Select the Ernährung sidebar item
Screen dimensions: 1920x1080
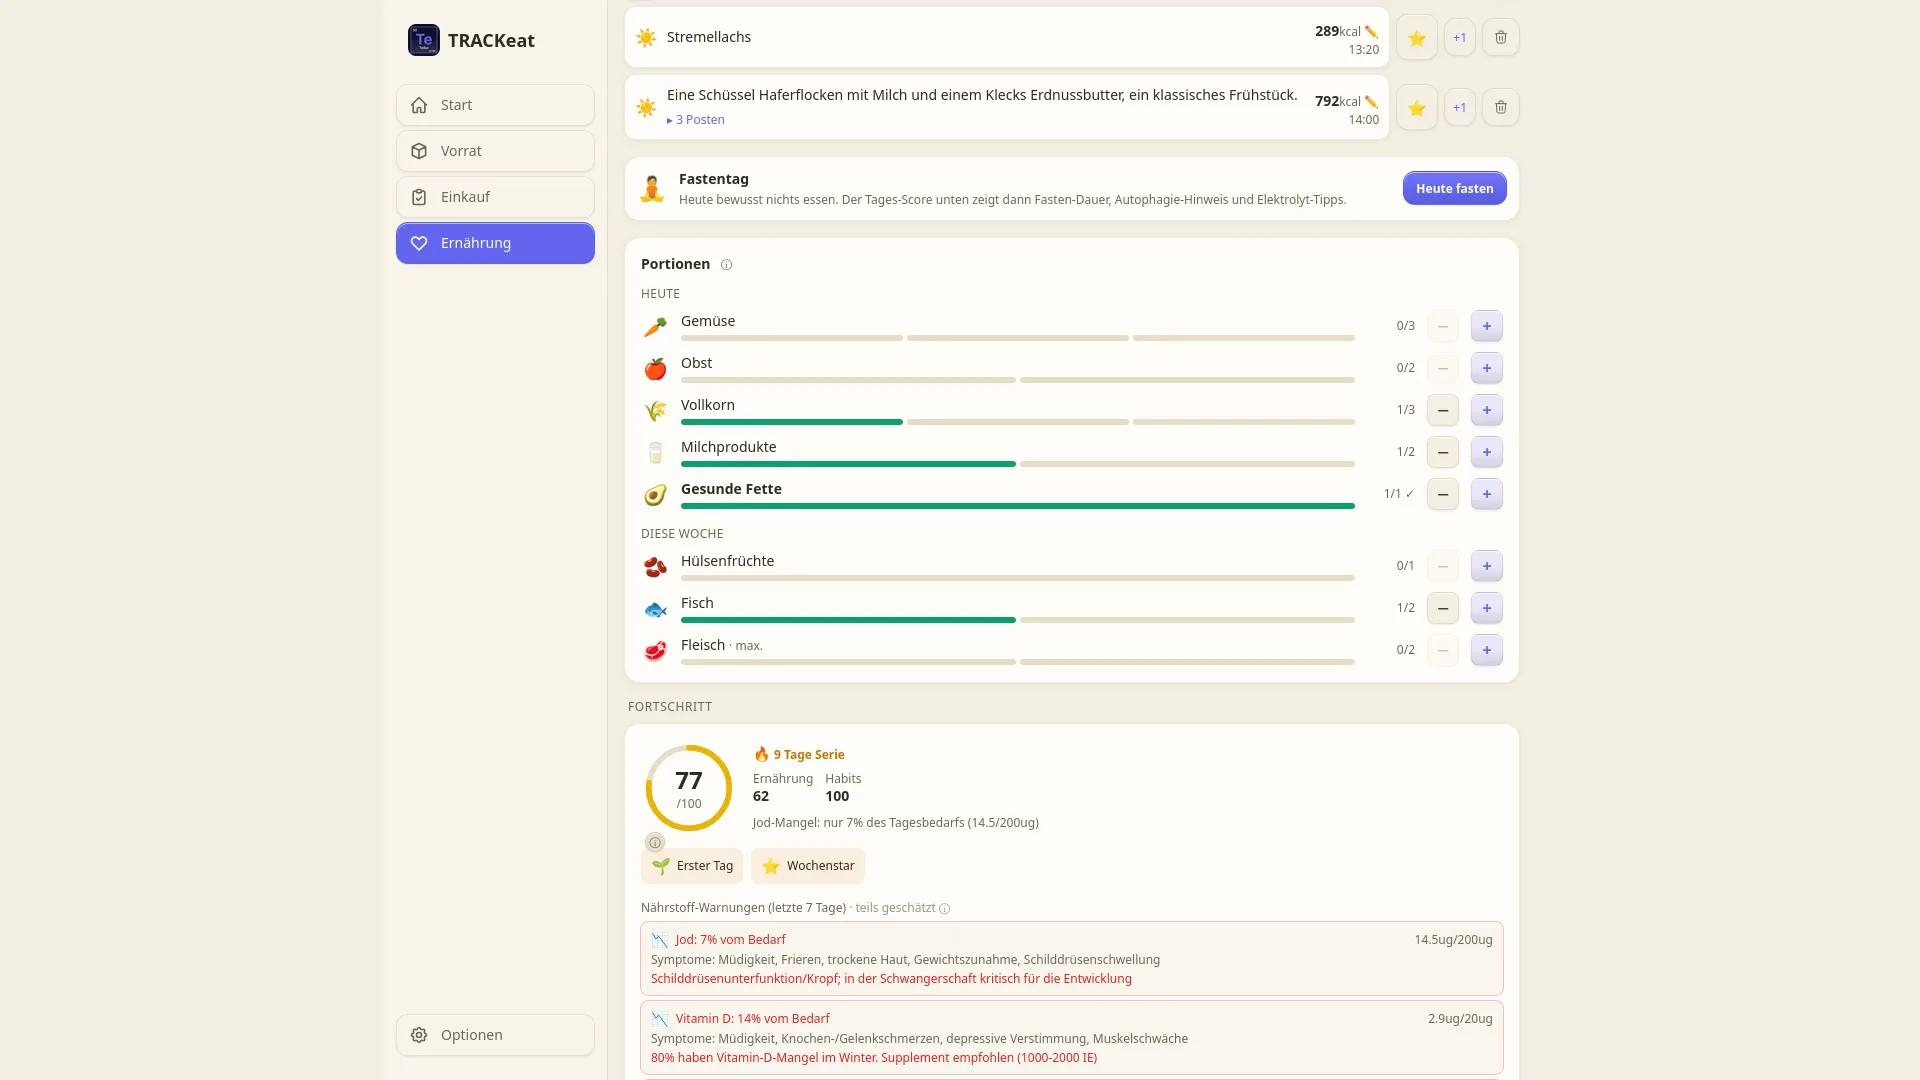coord(495,243)
